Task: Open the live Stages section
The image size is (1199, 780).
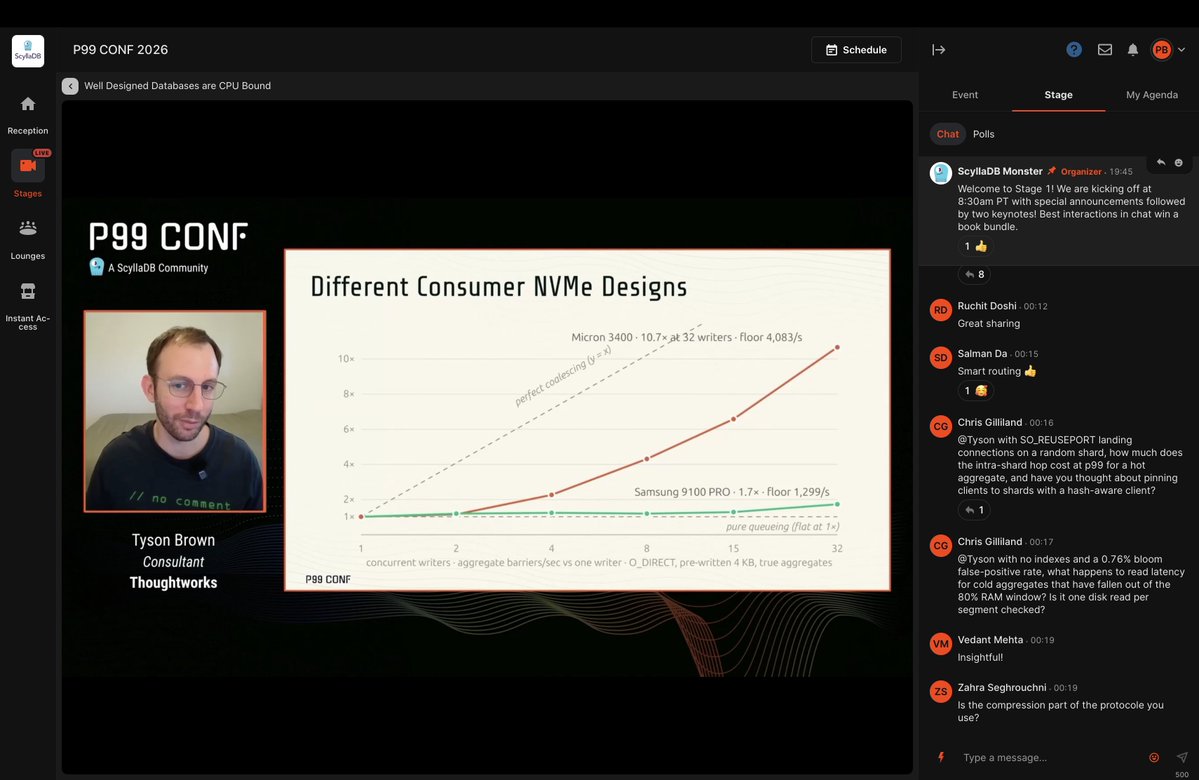Action: tap(28, 174)
